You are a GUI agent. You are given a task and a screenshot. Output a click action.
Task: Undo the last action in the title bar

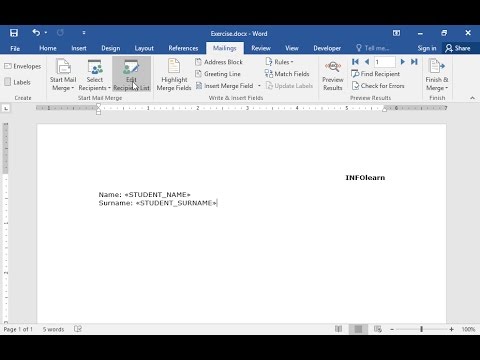(x=36, y=33)
